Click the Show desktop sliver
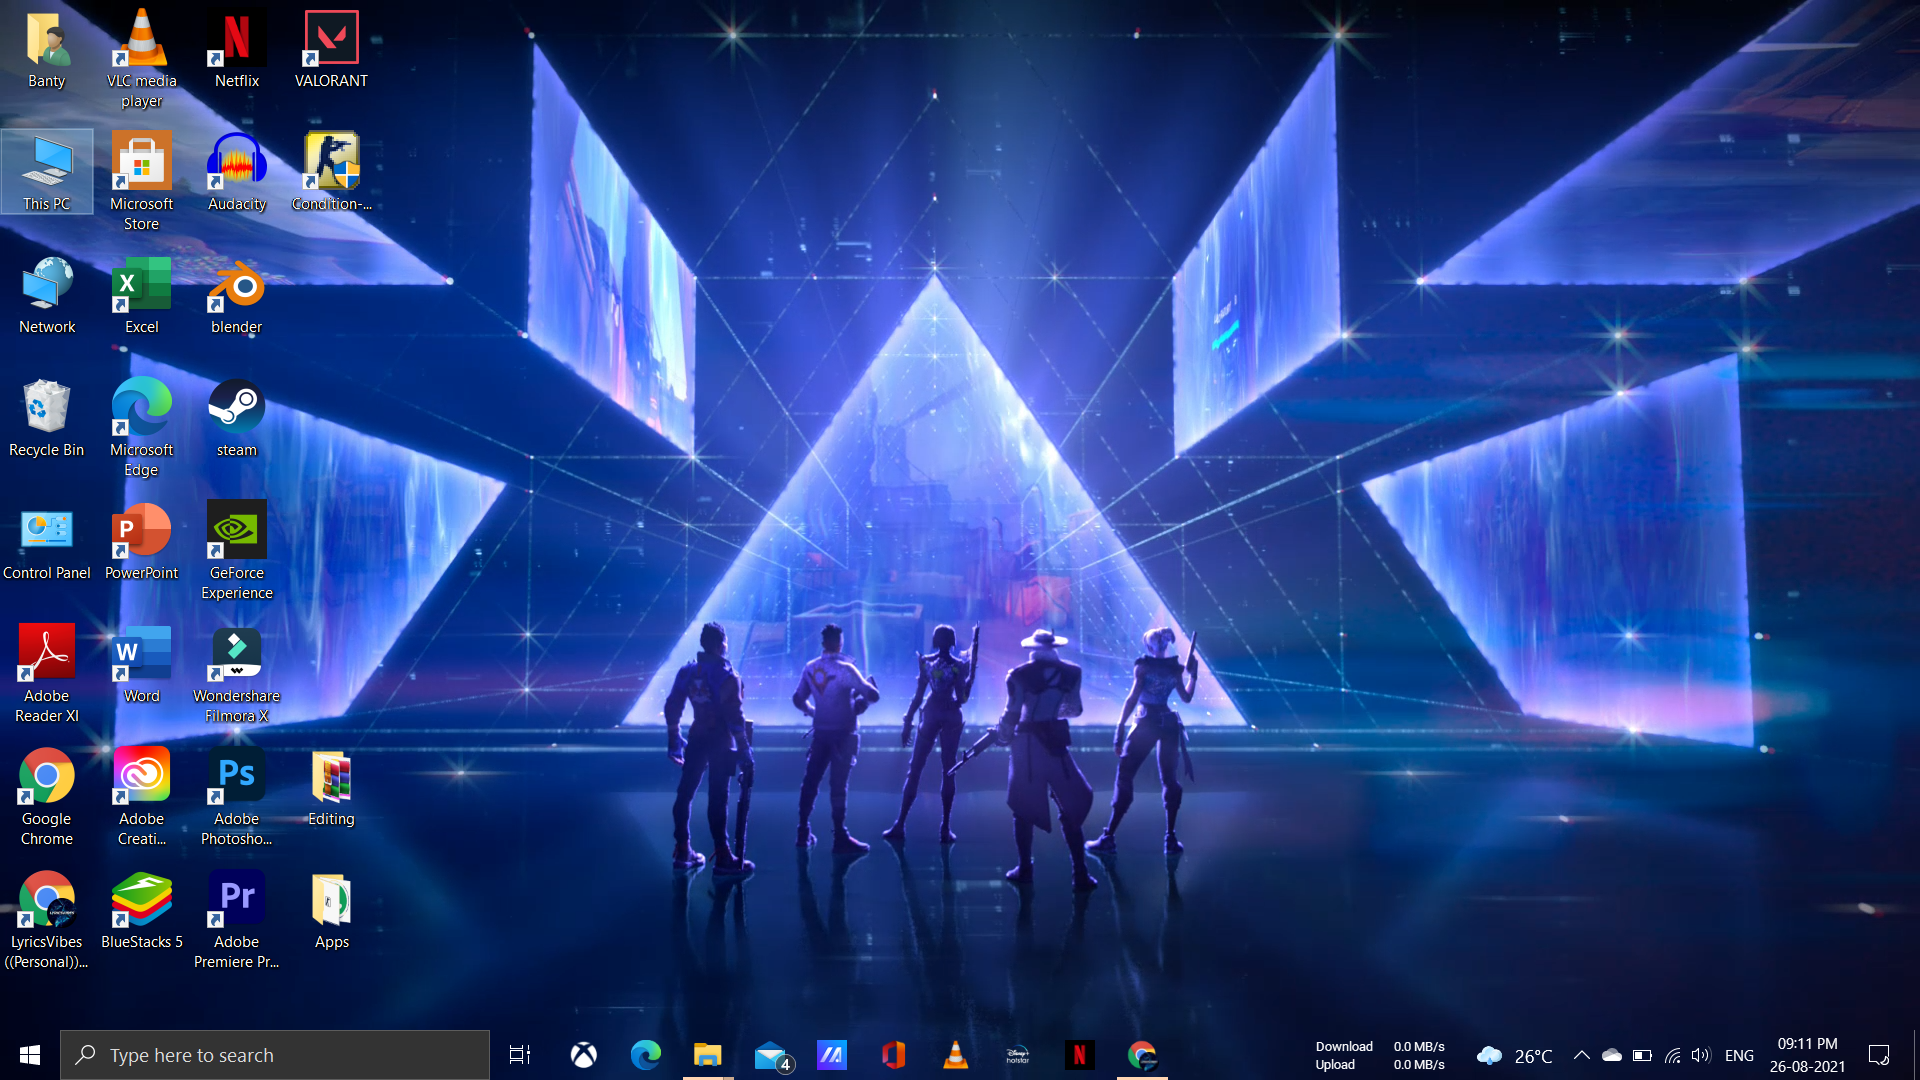 [1916, 1055]
